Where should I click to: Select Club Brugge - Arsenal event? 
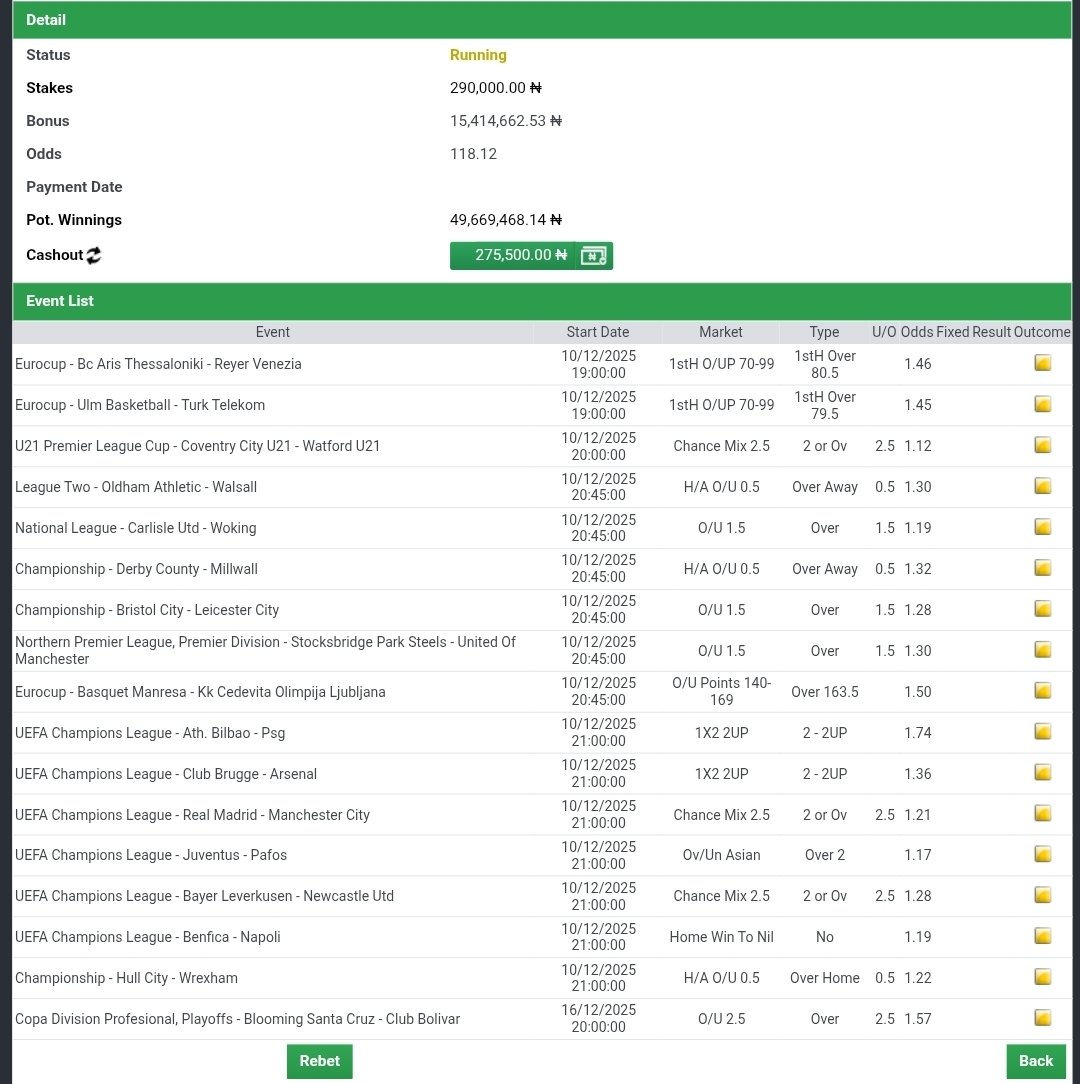166,774
